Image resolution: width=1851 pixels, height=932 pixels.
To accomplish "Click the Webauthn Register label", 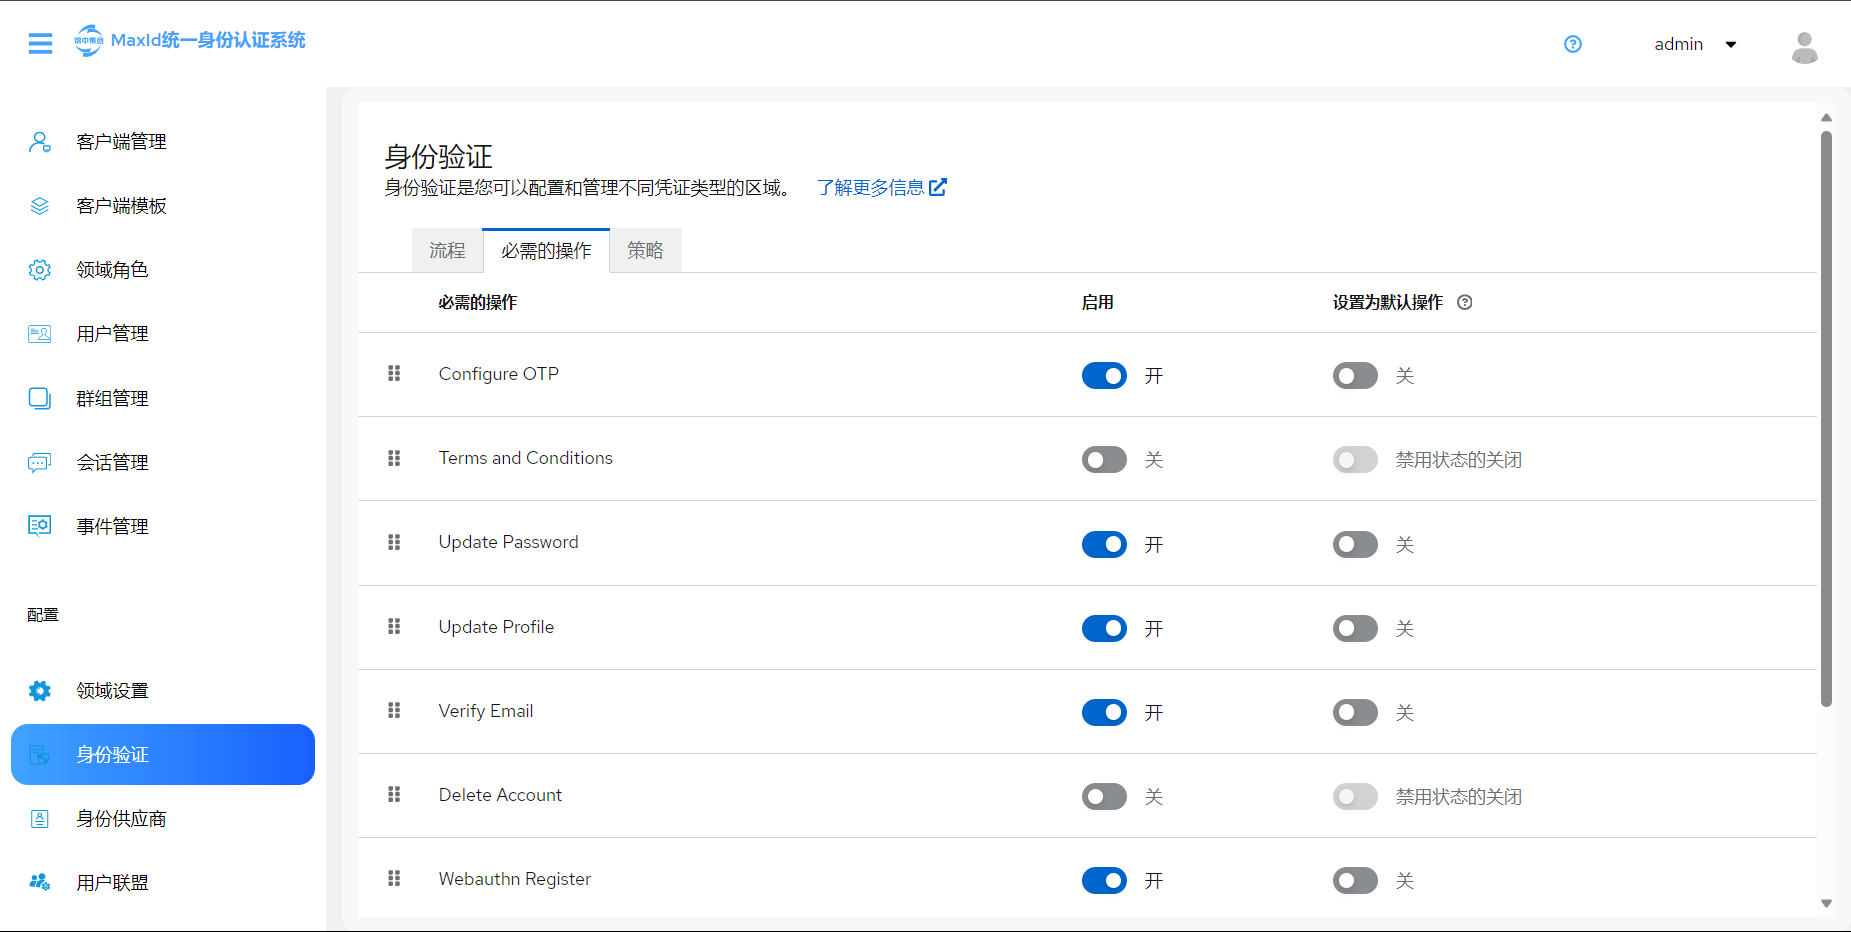I will click(x=515, y=879).
